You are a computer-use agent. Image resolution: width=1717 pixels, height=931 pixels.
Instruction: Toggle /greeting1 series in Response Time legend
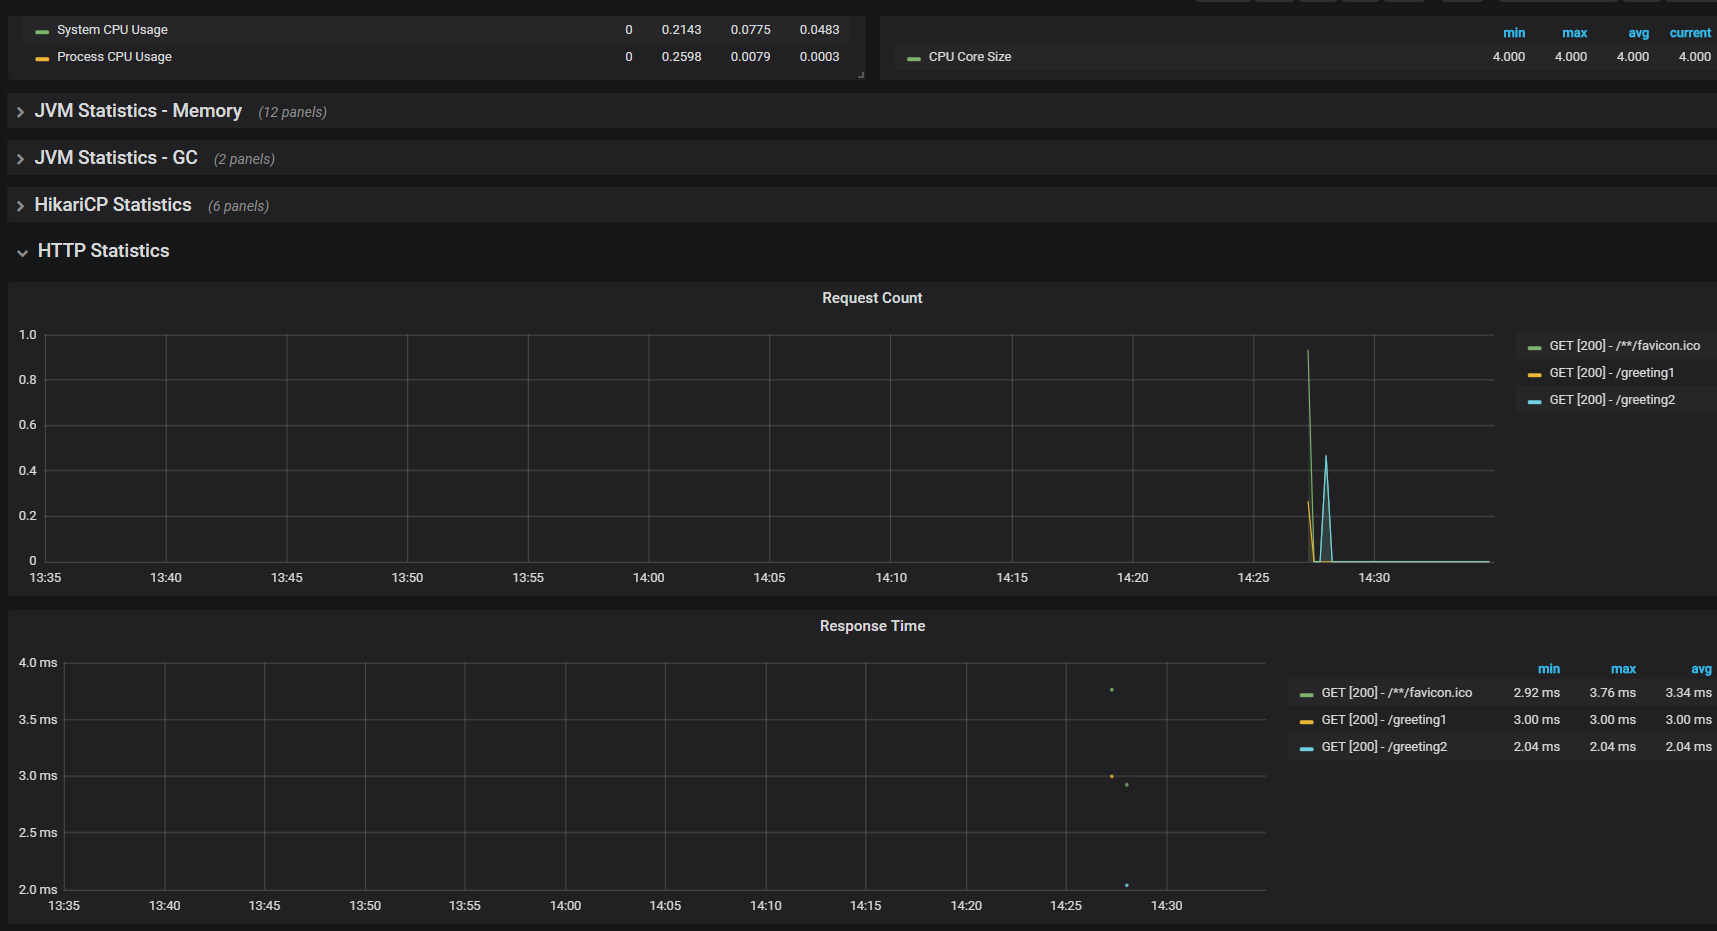tap(1384, 720)
